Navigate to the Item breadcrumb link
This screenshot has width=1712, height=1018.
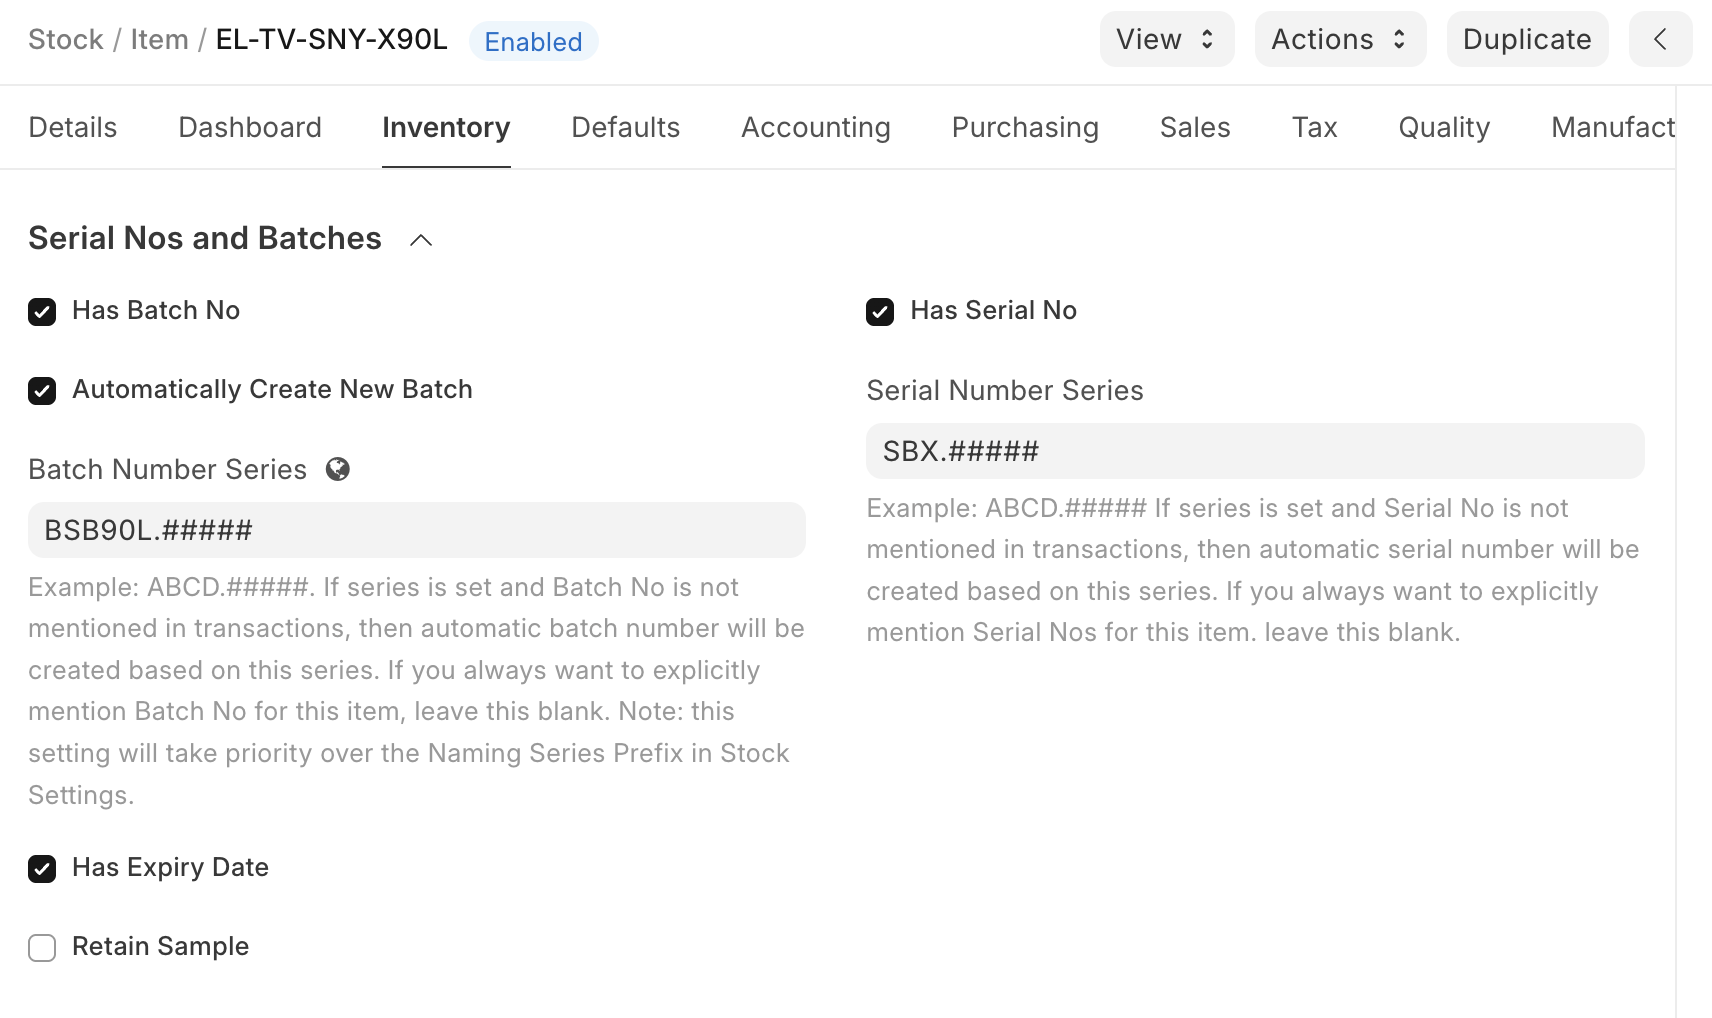(159, 40)
